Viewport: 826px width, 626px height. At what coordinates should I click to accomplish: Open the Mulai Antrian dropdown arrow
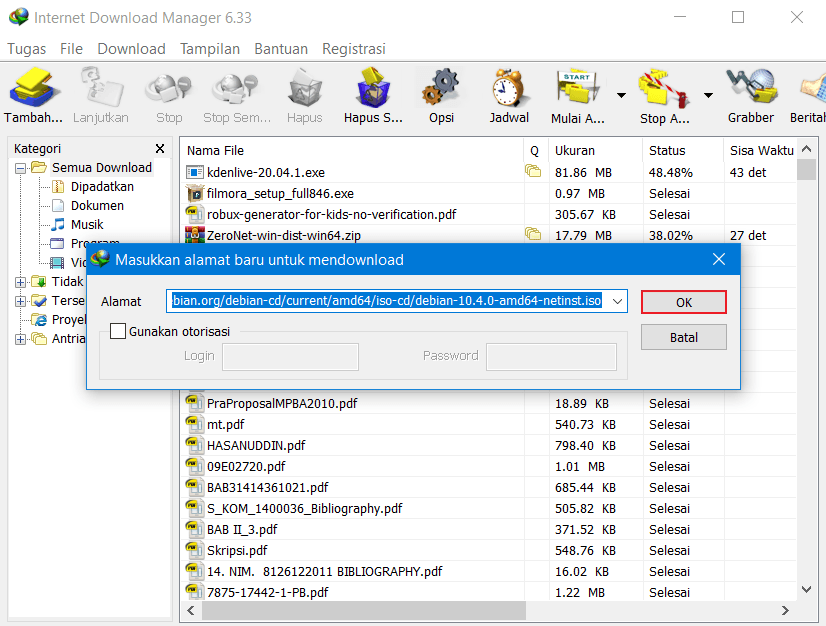coord(622,95)
